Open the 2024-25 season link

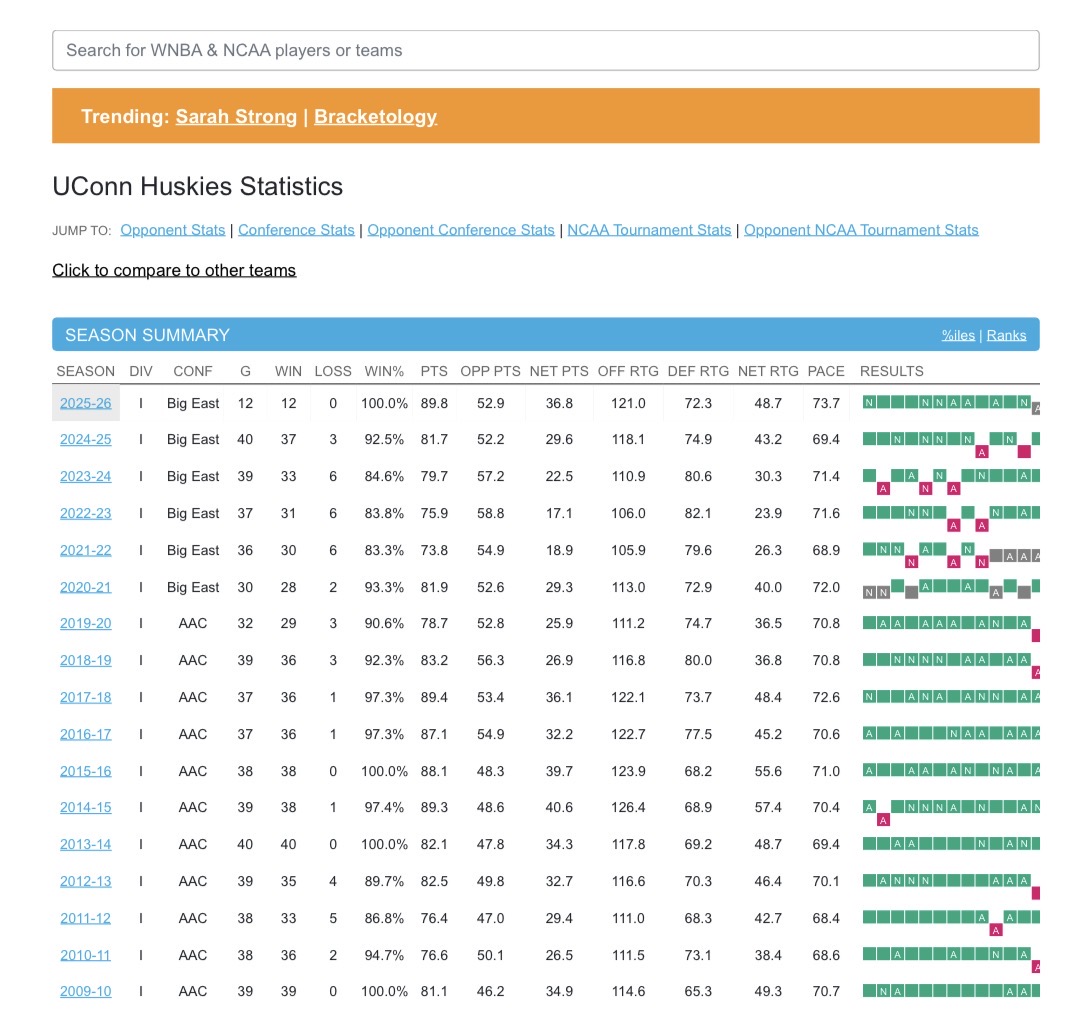[x=86, y=439]
